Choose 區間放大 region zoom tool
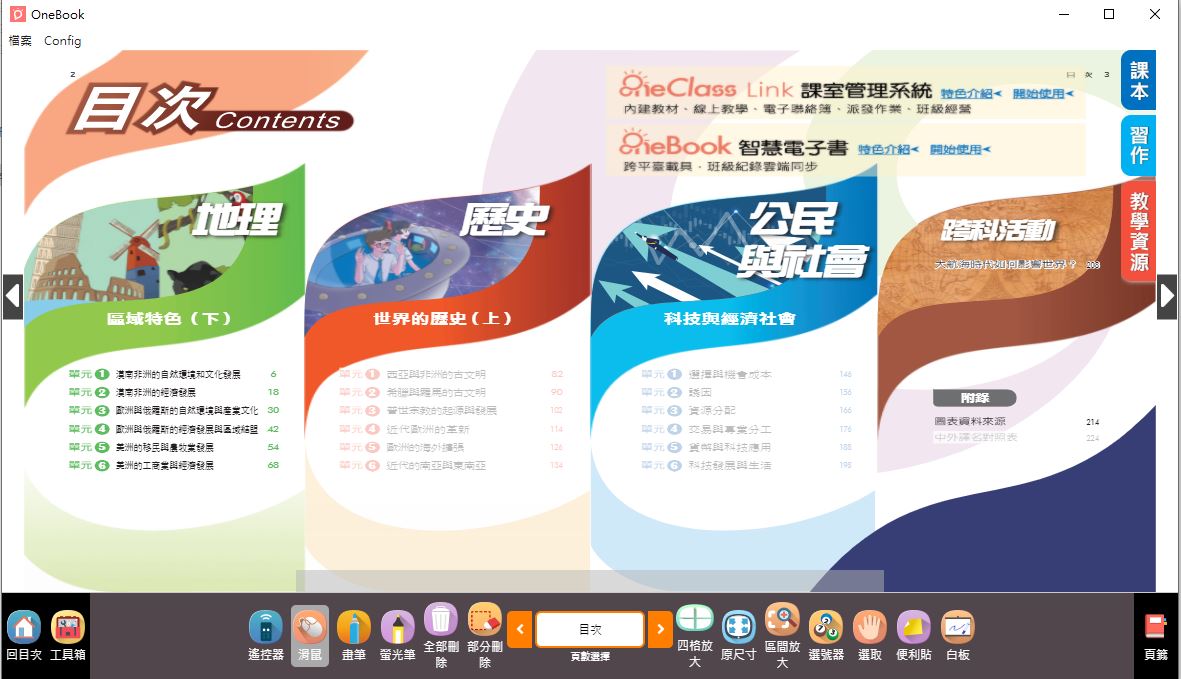The width and height of the screenshot is (1181, 679). click(x=782, y=635)
